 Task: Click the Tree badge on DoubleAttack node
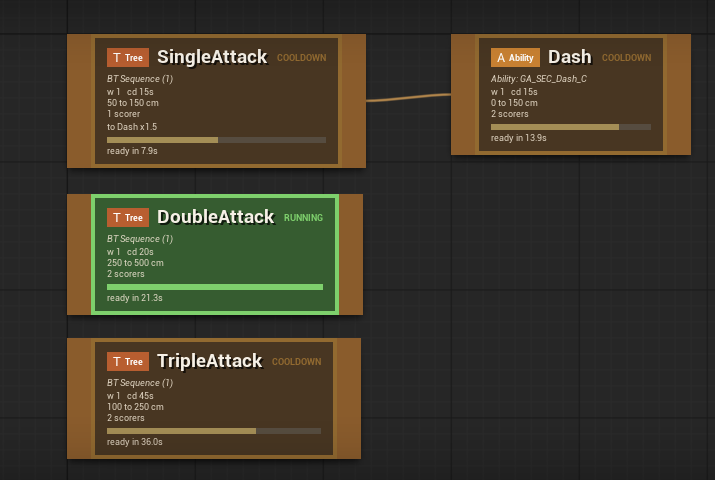pyautogui.click(x=128, y=217)
